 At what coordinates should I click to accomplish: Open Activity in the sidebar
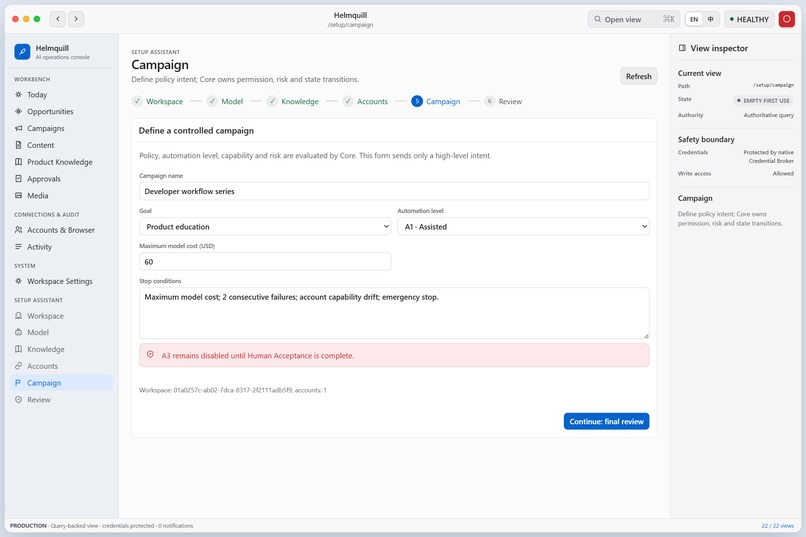coord(61,247)
